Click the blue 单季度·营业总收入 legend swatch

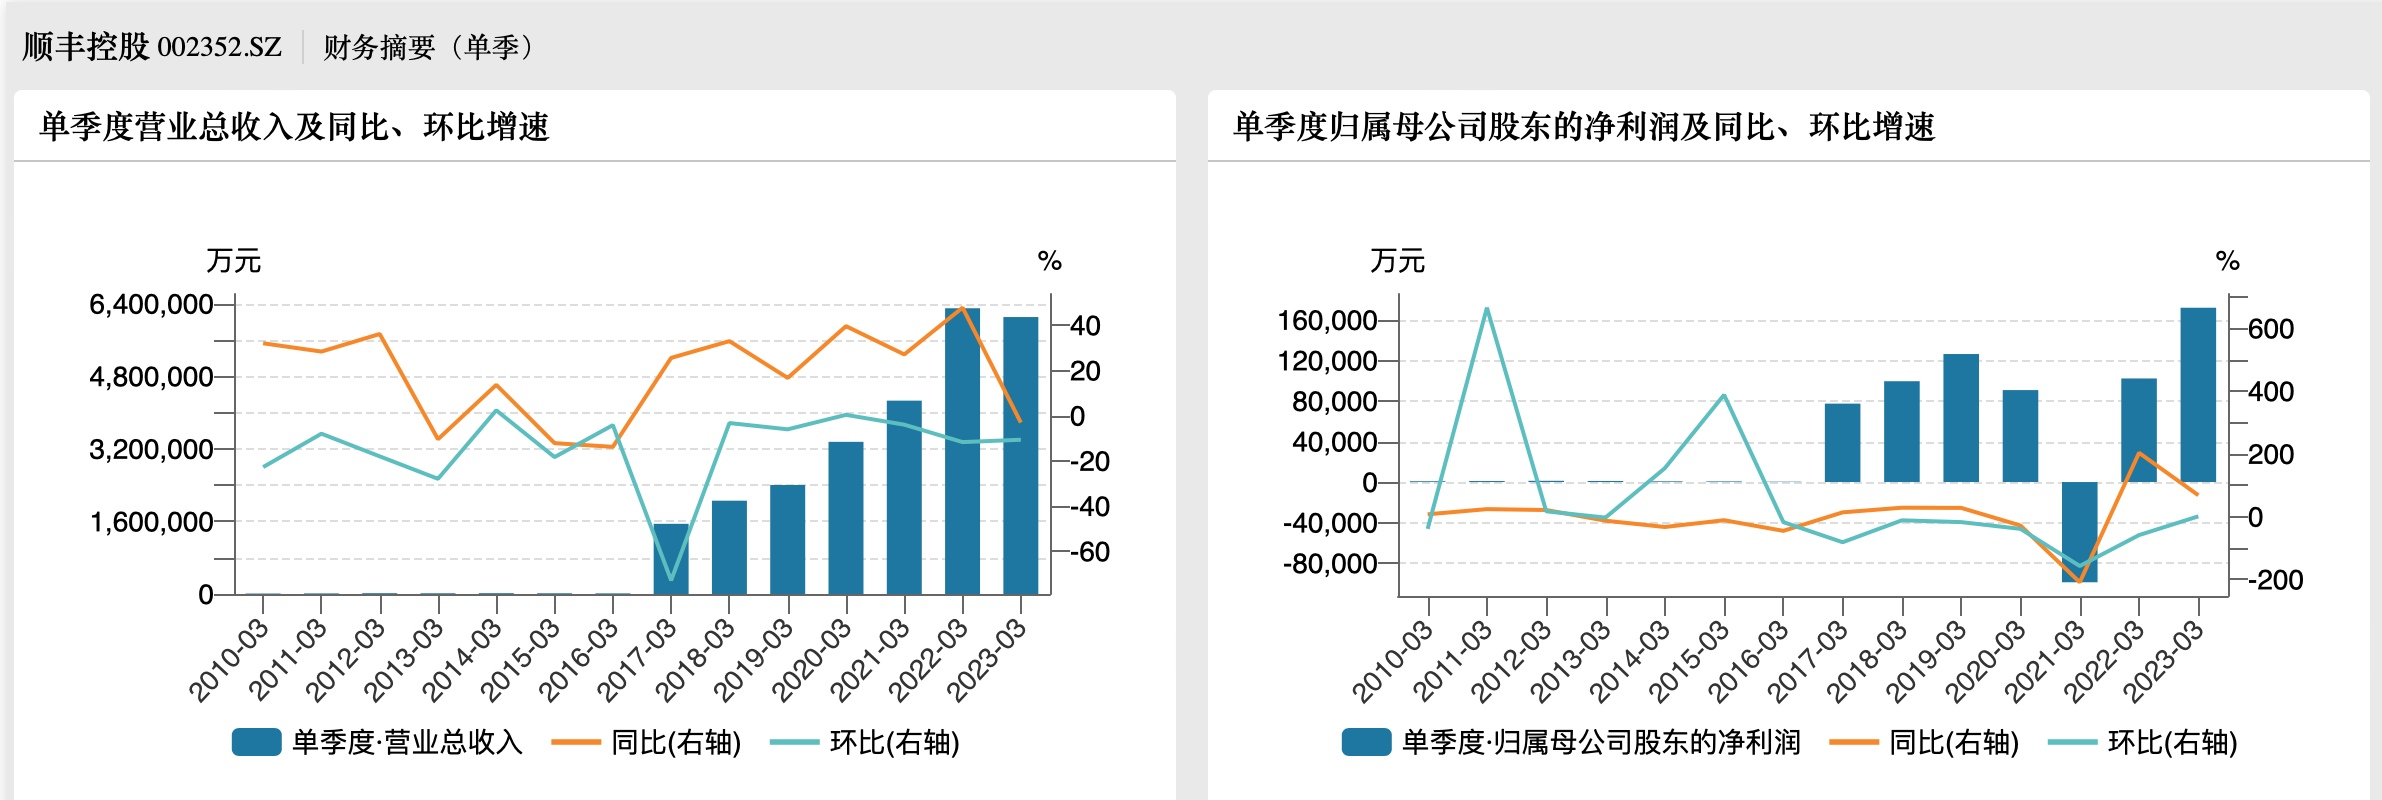coord(256,742)
